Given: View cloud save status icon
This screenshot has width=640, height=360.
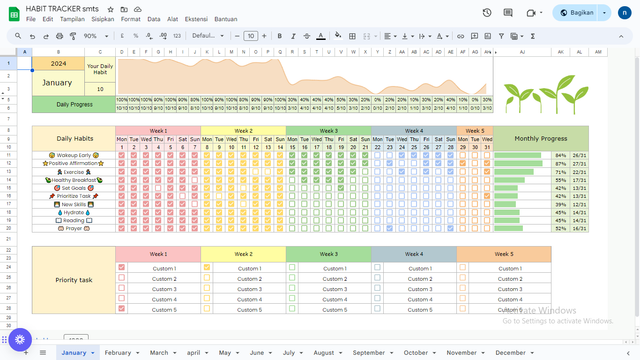Looking at the screenshot, I should click(x=138, y=9).
